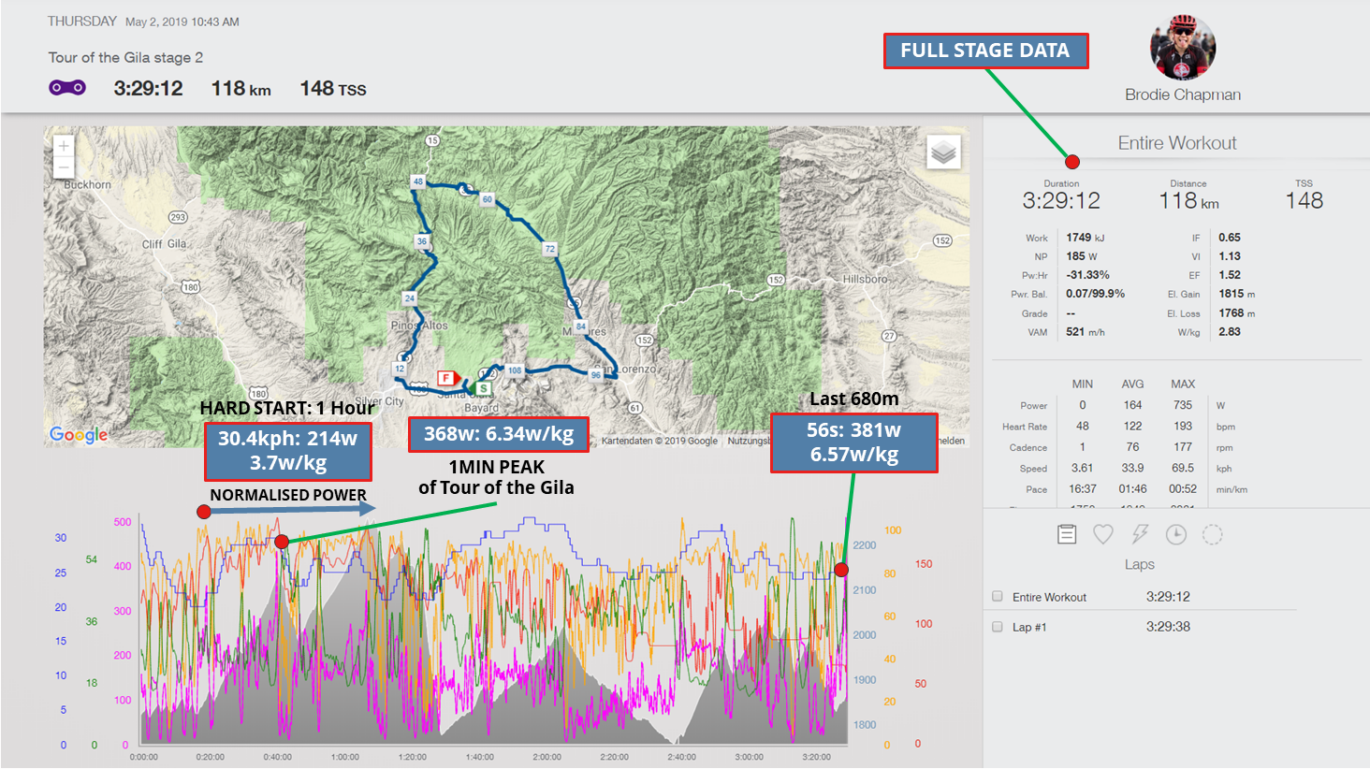Screen dimensions: 1370x769
Task: Click the red 1MIN PEAK marker on the chart
Action: click(281, 541)
